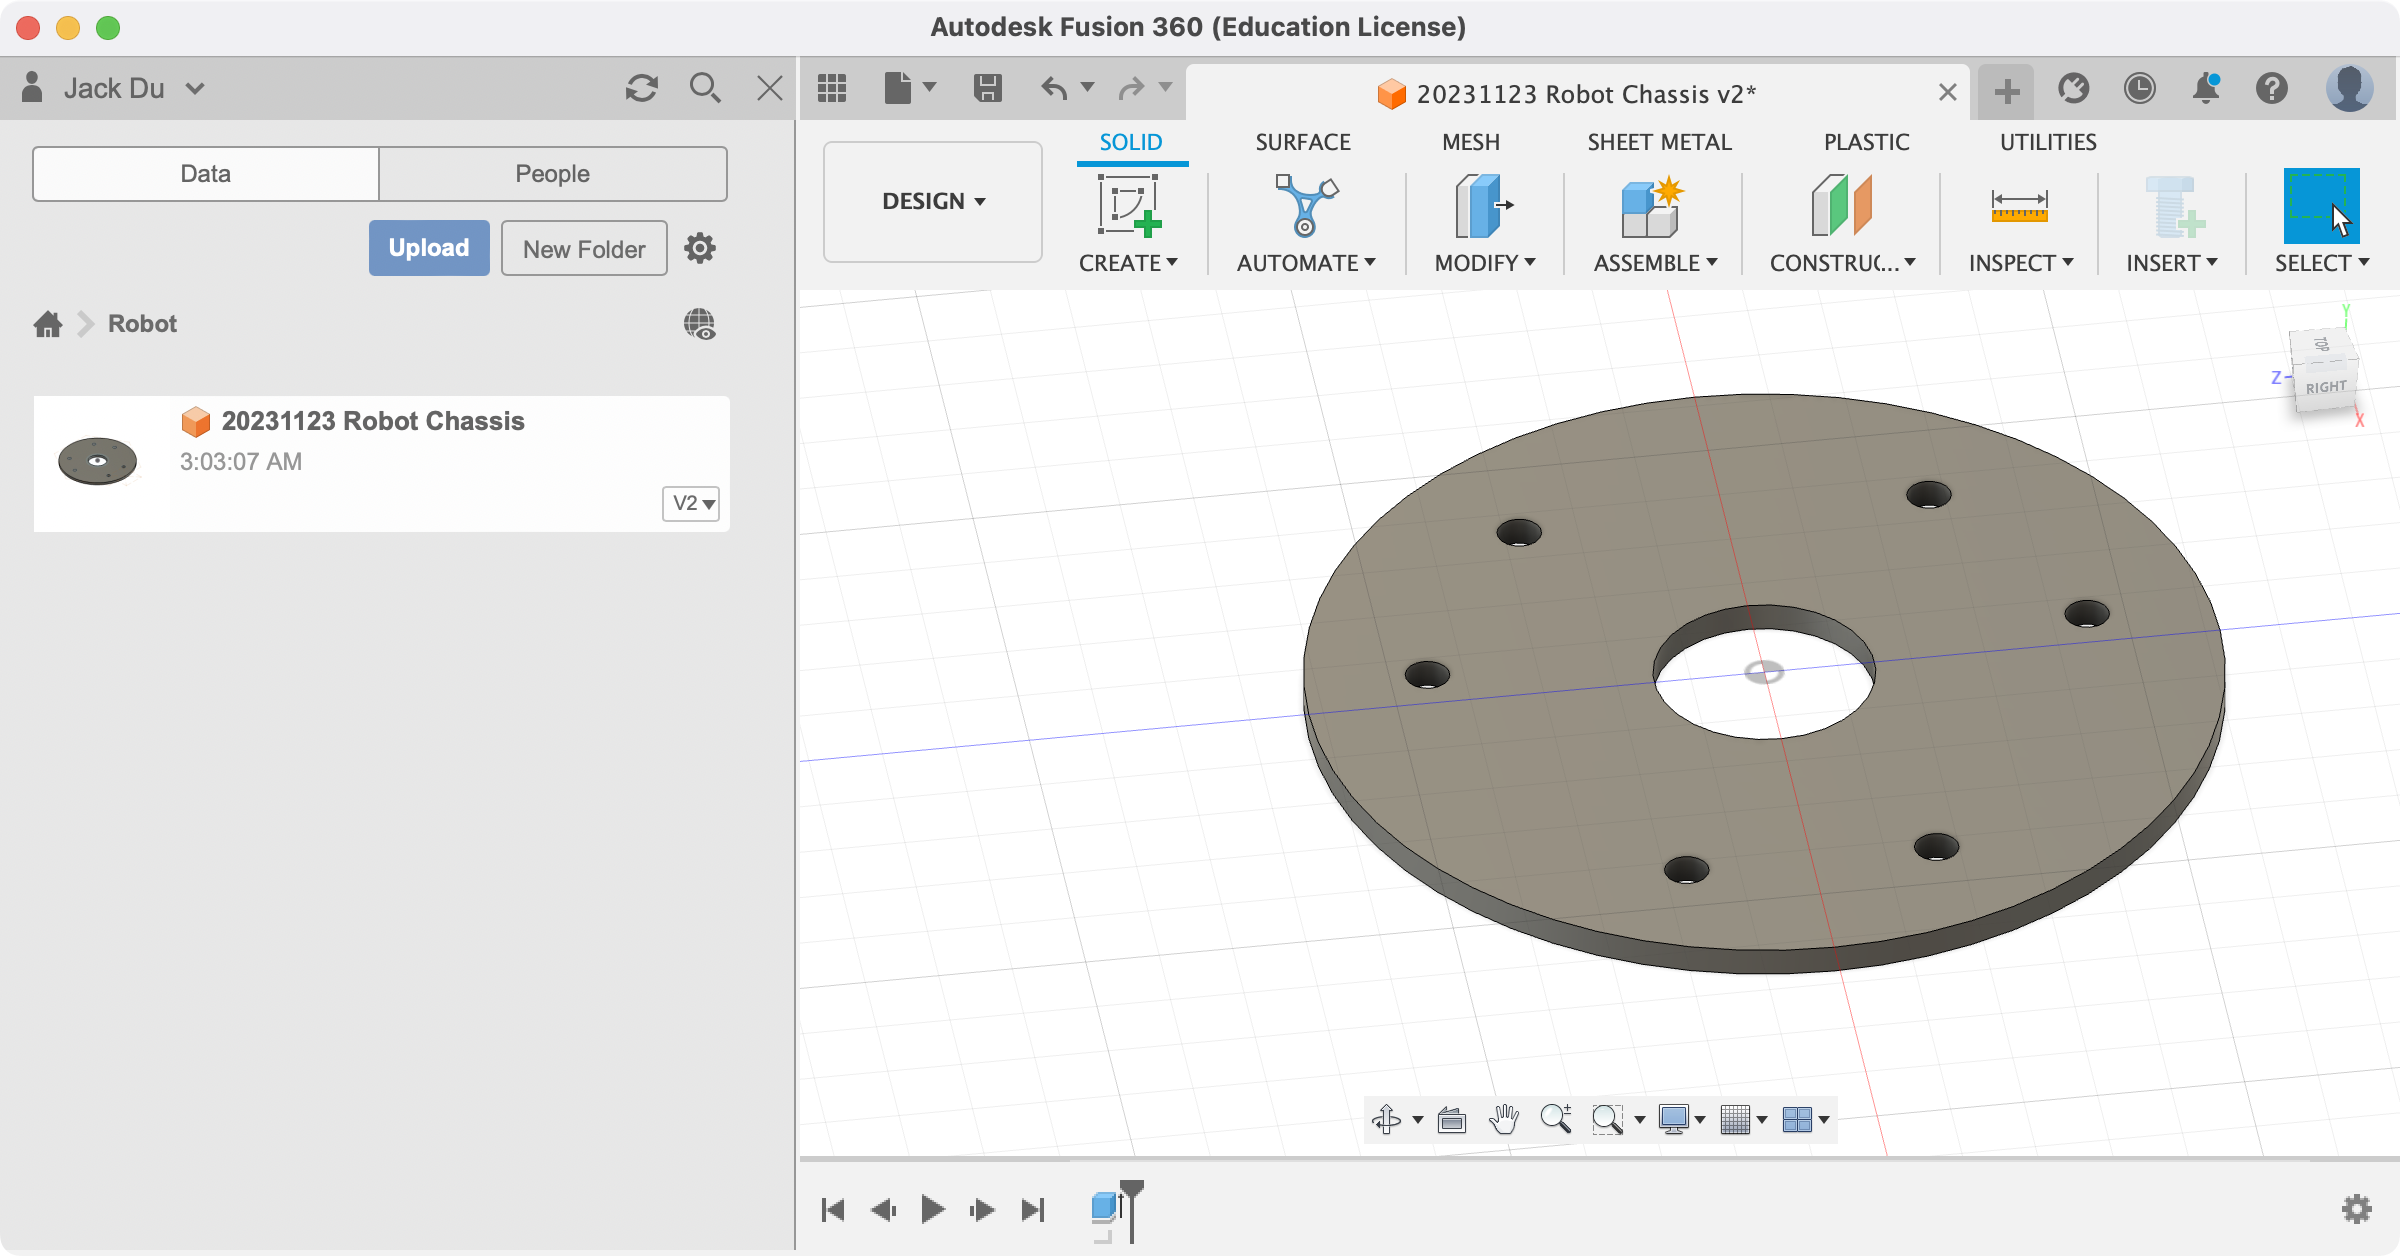Image resolution: width=2400 pixels, height=1256 pixels.
Task: Open the Job Status clock icon
Action: coord(2139,88)
